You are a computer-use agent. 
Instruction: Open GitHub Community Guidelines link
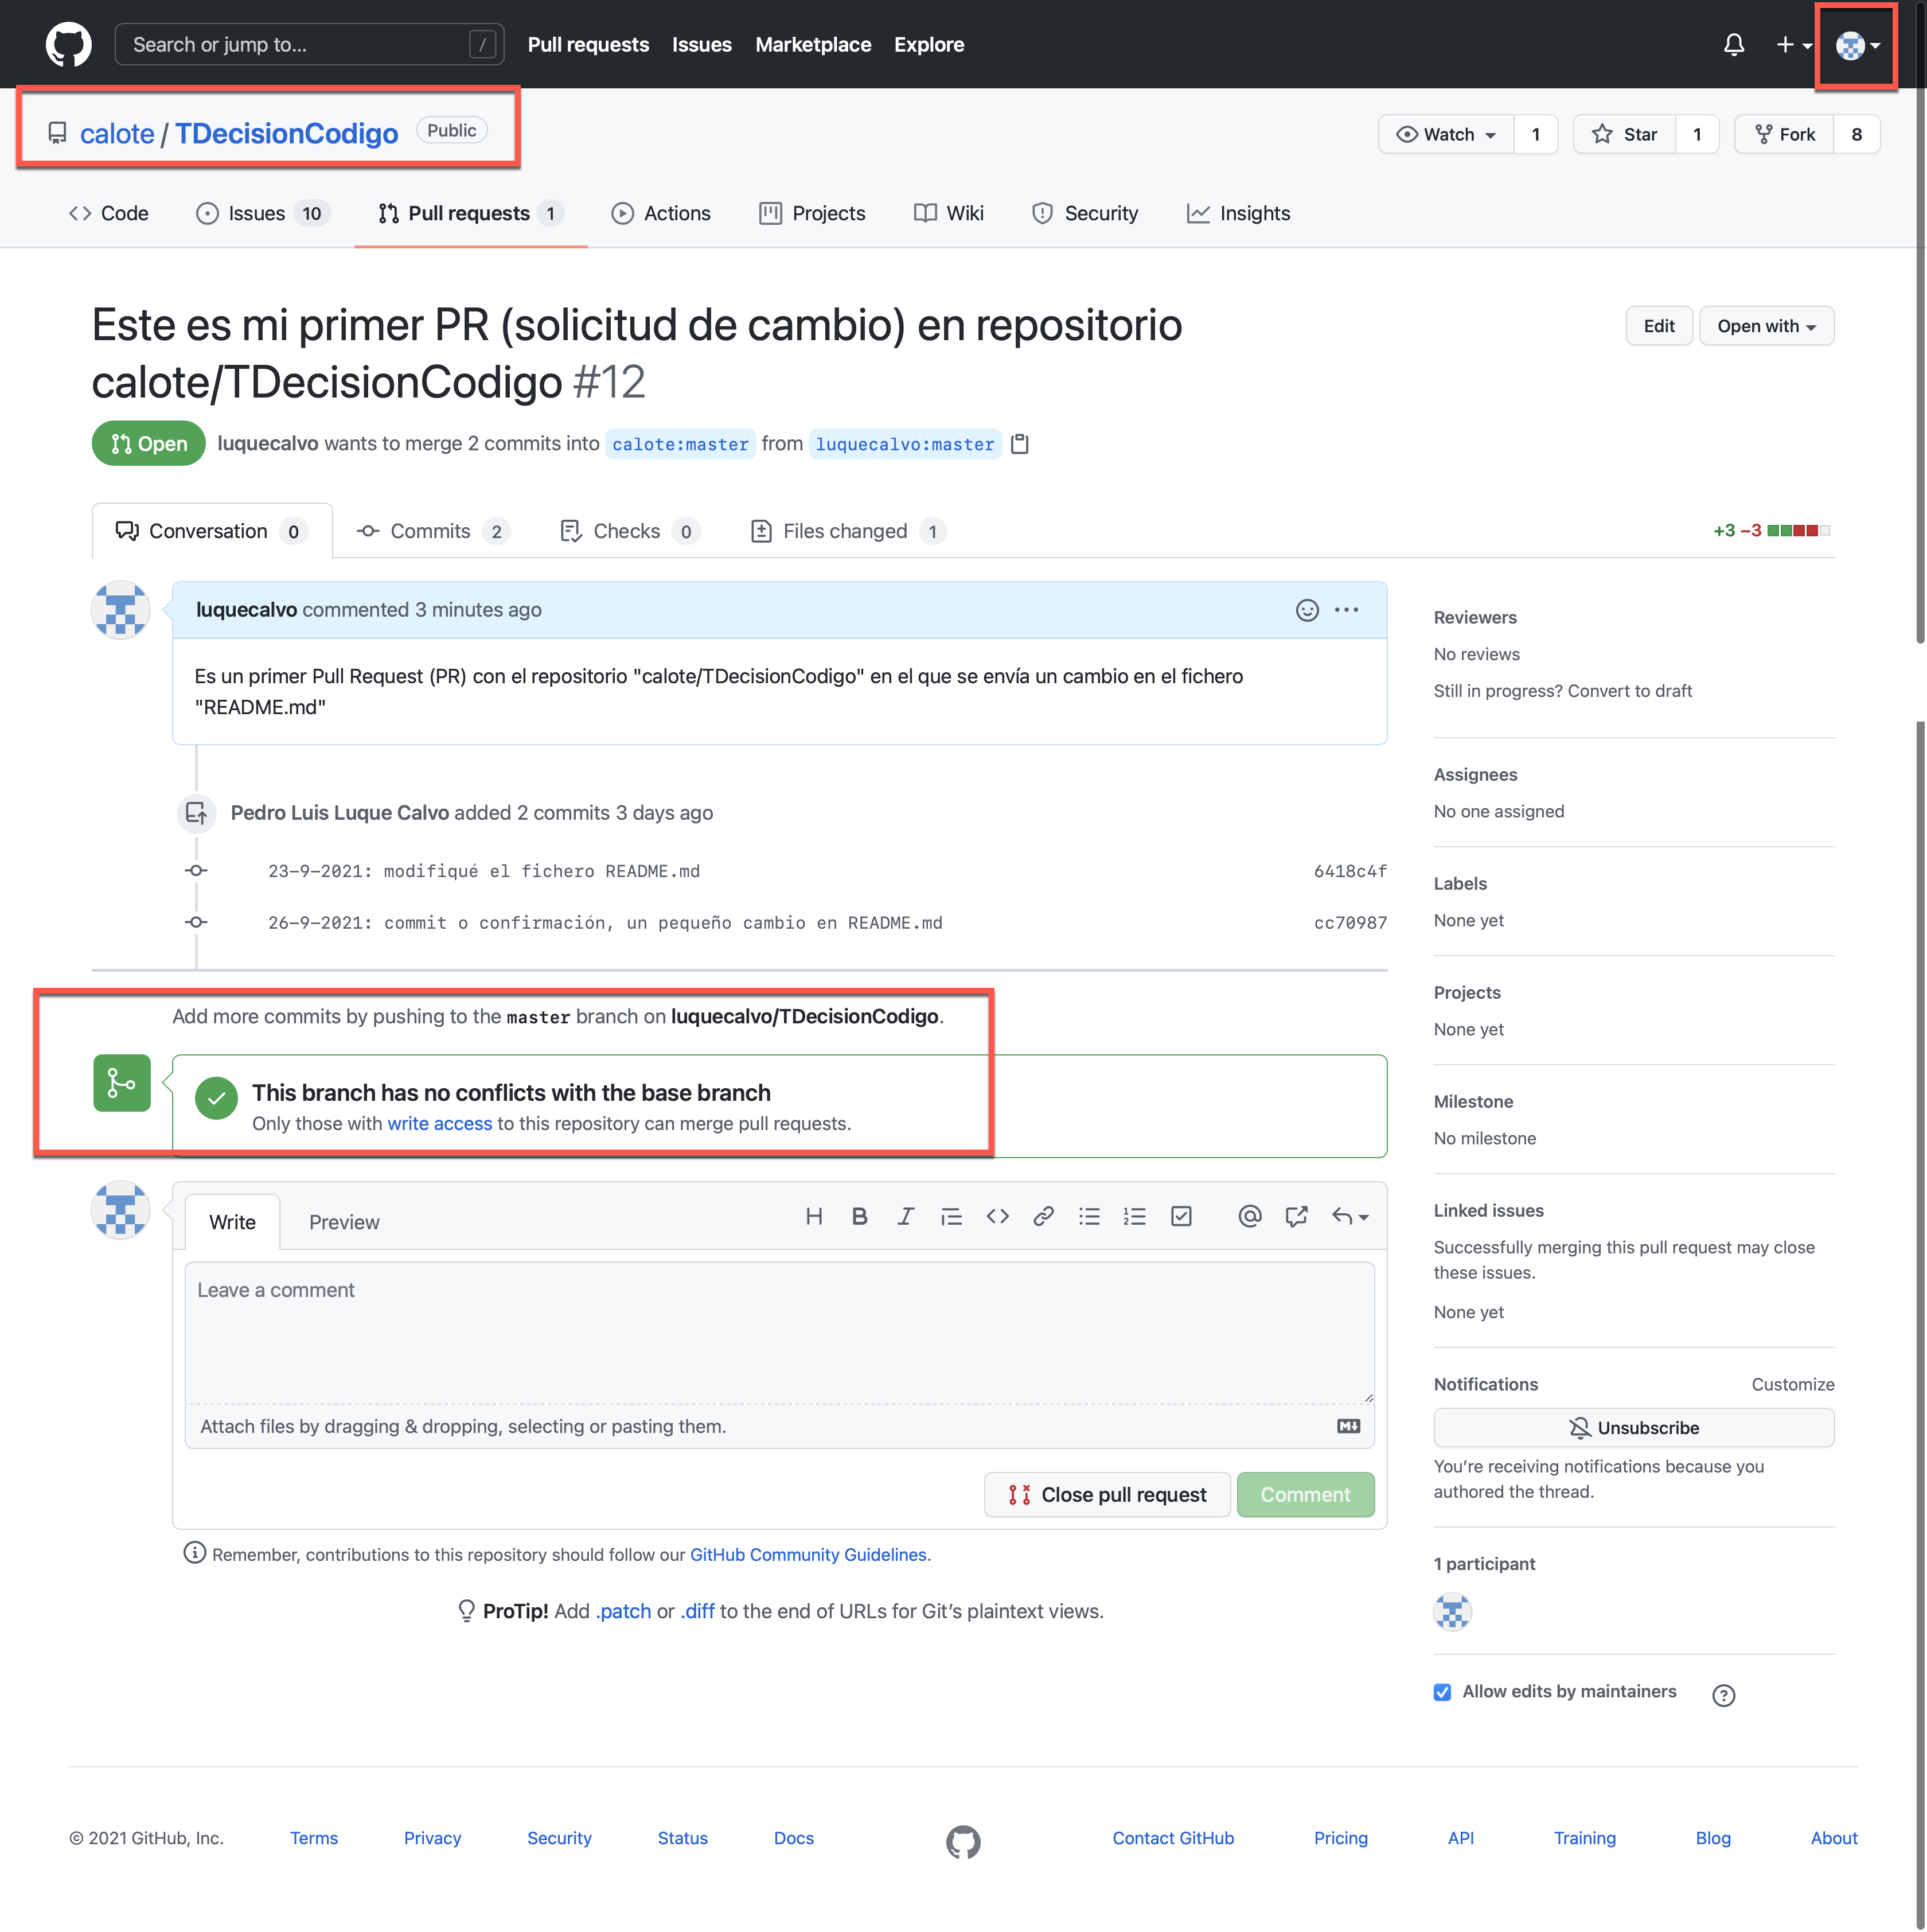point(808,1554)
